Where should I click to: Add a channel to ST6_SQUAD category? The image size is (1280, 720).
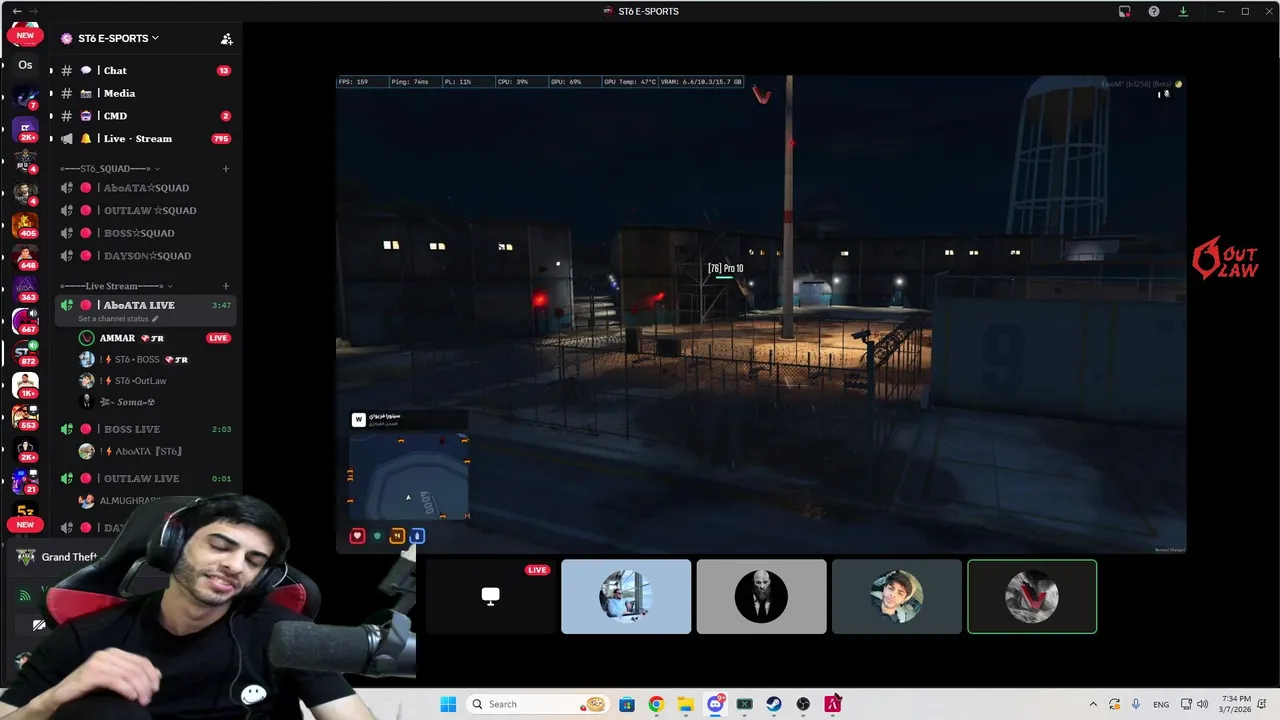coord(226,168)
